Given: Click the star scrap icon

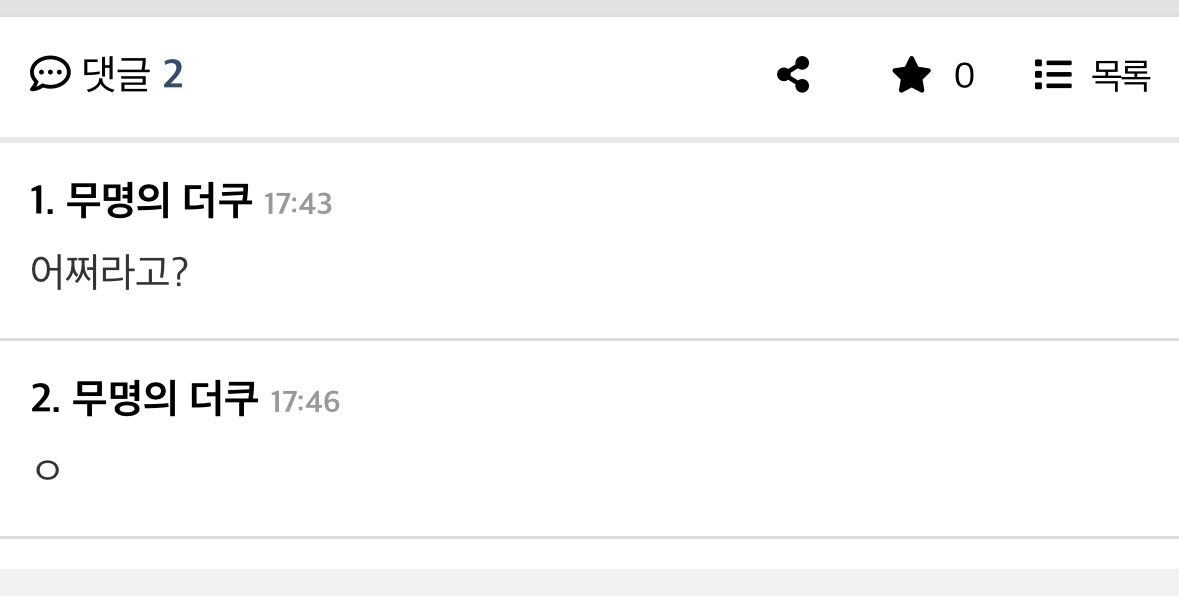Looking at the screenshot, I should (911, 75).
